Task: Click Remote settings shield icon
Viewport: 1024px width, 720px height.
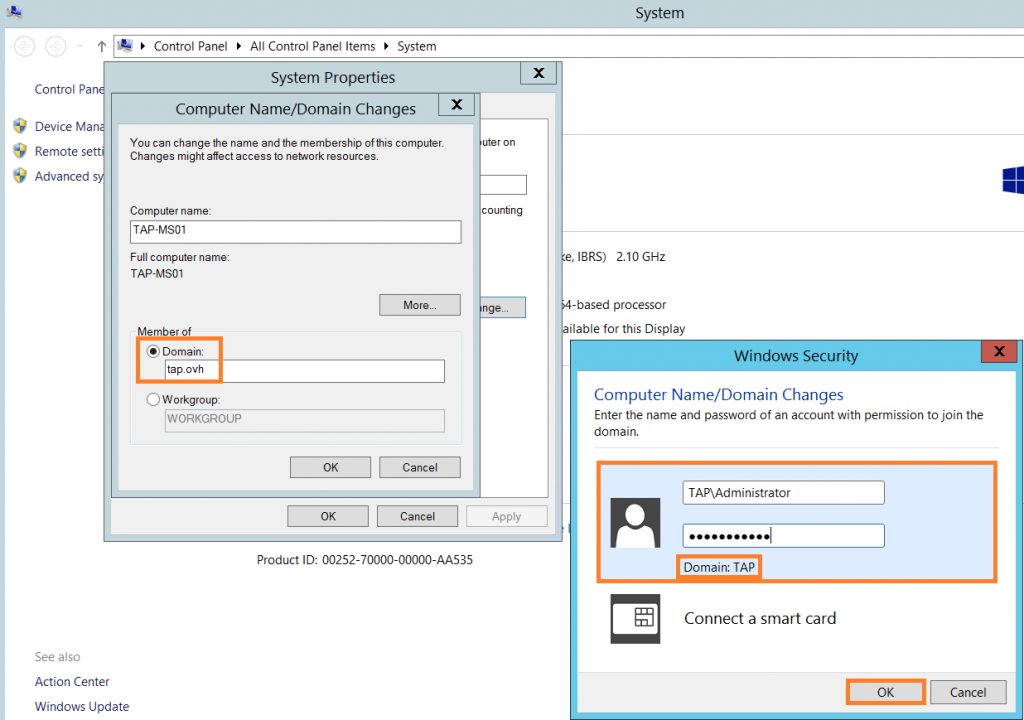Action: (x=20, y=151)
